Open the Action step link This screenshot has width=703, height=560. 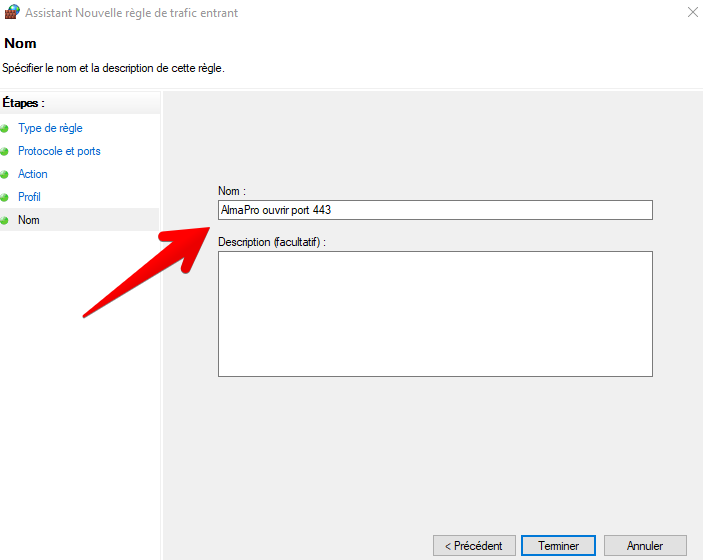33,174
